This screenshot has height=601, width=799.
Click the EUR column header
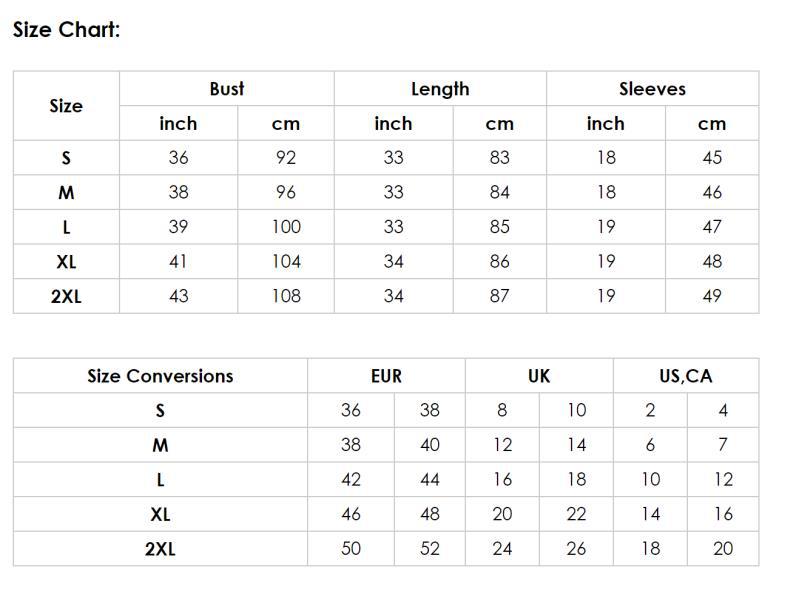[386, 376]
